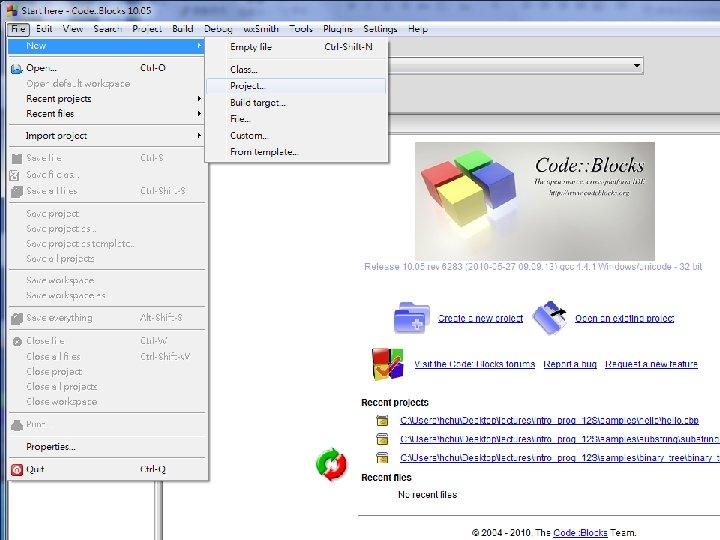Choose Project... from New submenu

click(296, 86)
